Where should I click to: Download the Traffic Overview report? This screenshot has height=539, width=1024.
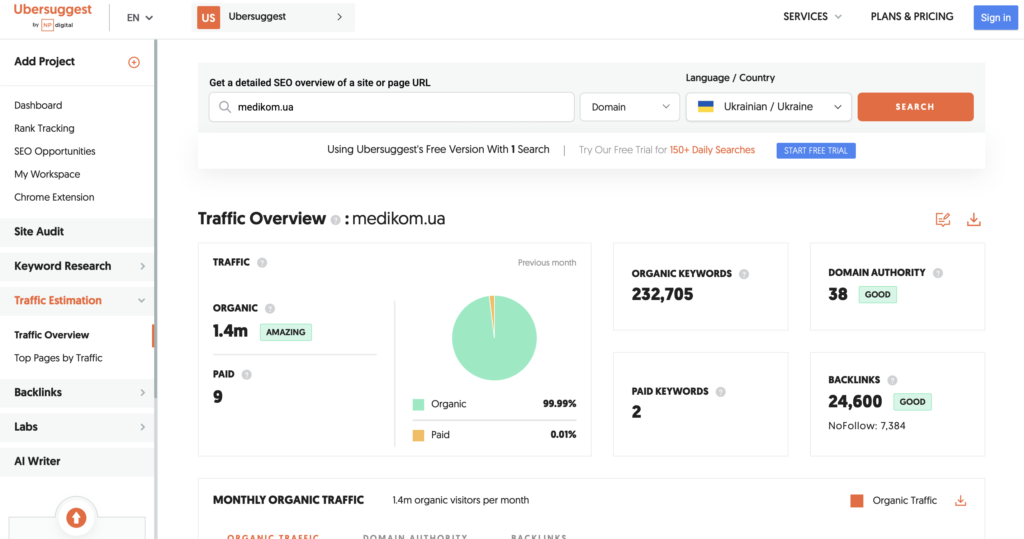[x=974, y=220]
